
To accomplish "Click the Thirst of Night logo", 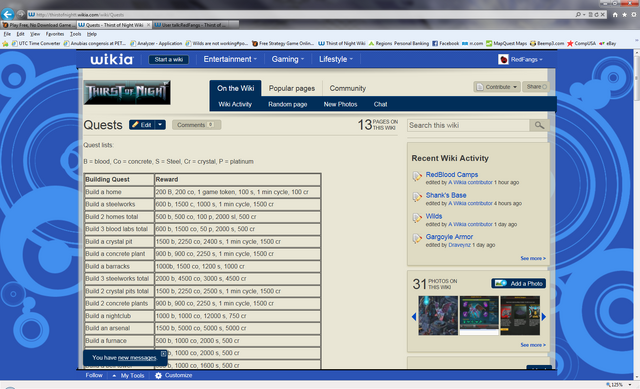I will tap(127, 93).
